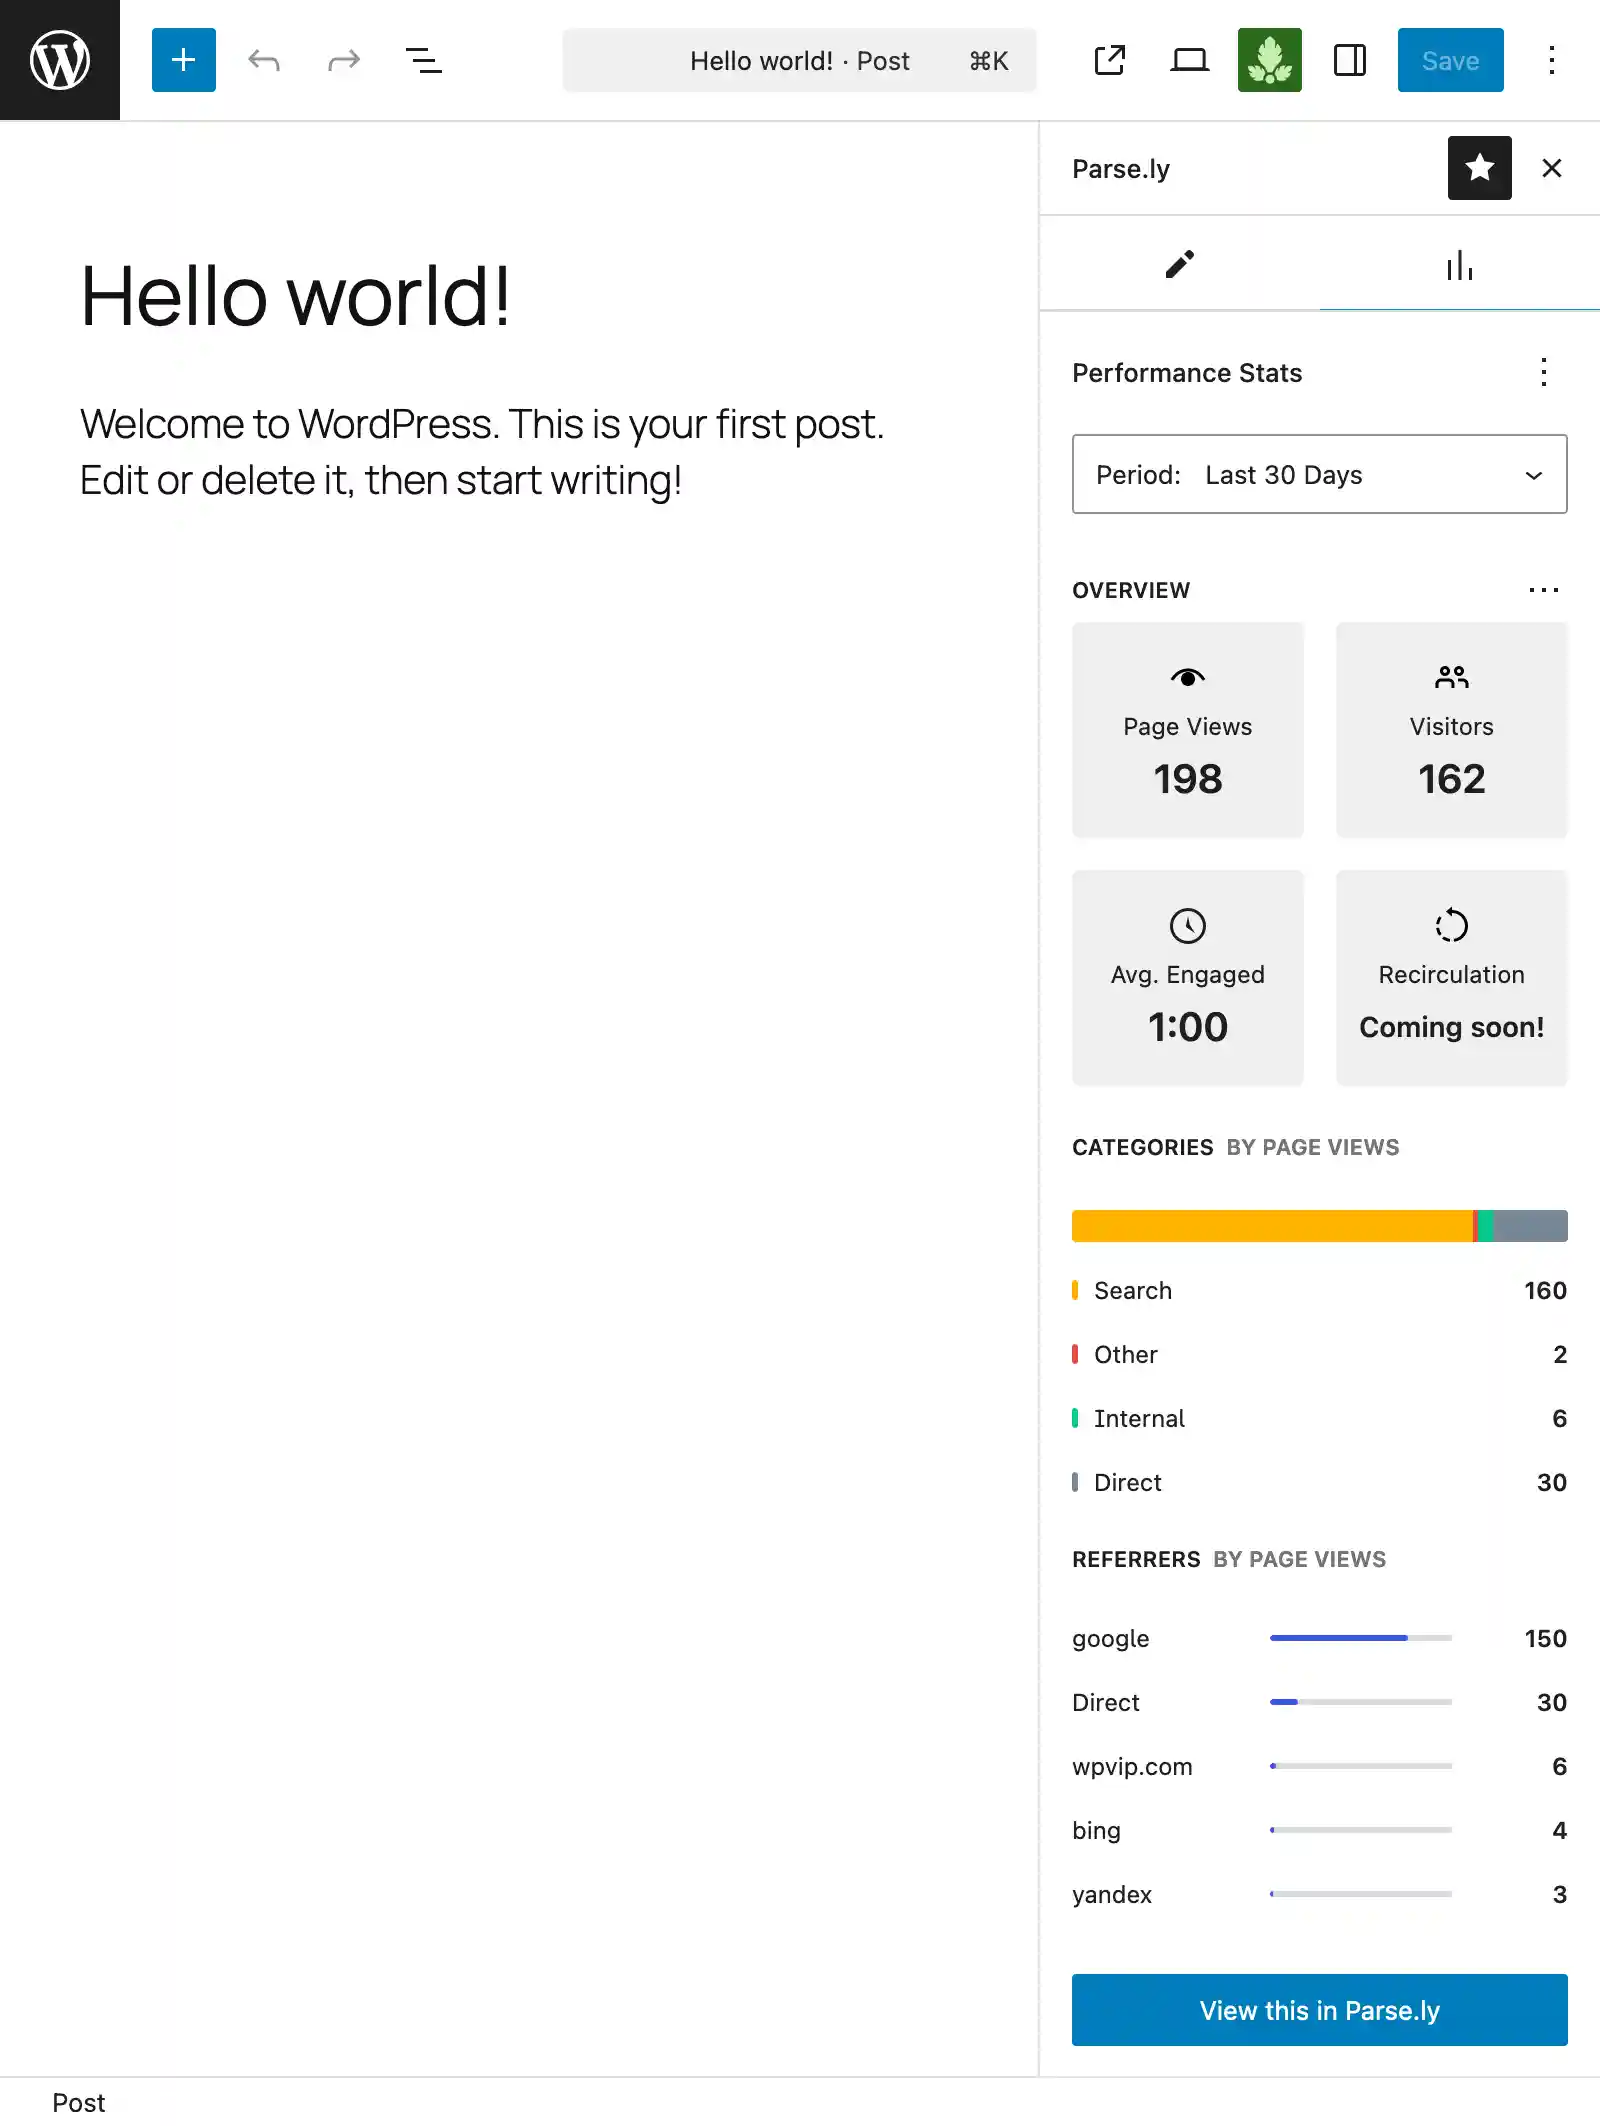This screenshot has height=2126, width=1600.
Task: Open the block inserter with the plus icon
Action: tap(183, 60)
